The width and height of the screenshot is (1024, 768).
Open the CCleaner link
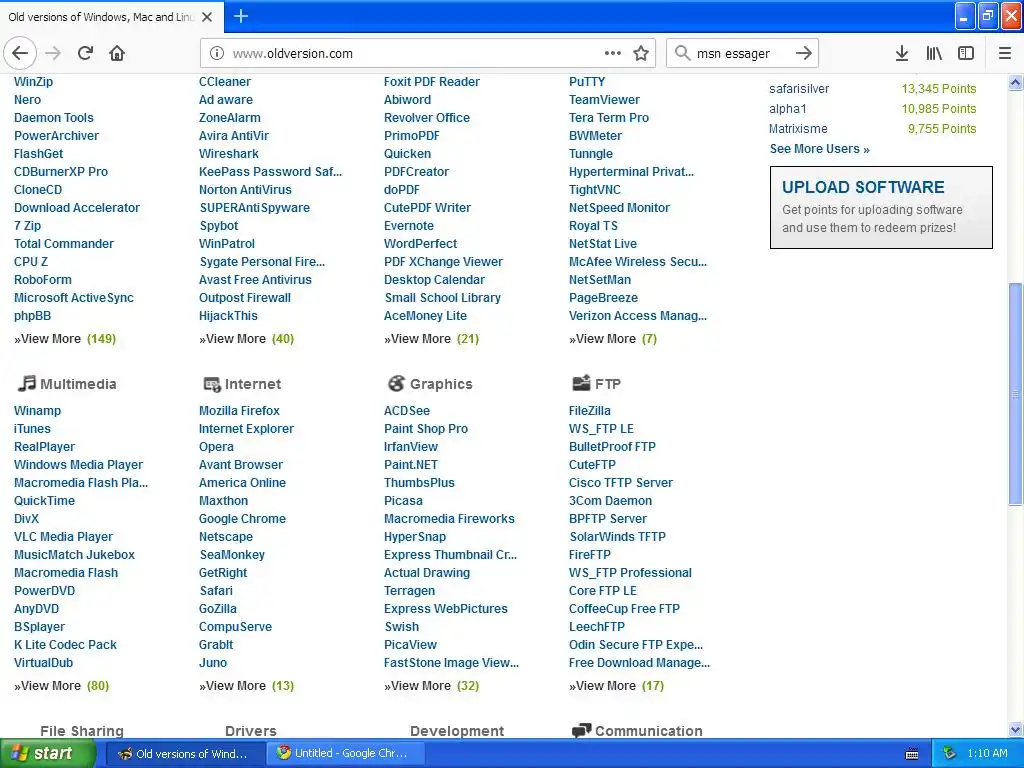225,82
